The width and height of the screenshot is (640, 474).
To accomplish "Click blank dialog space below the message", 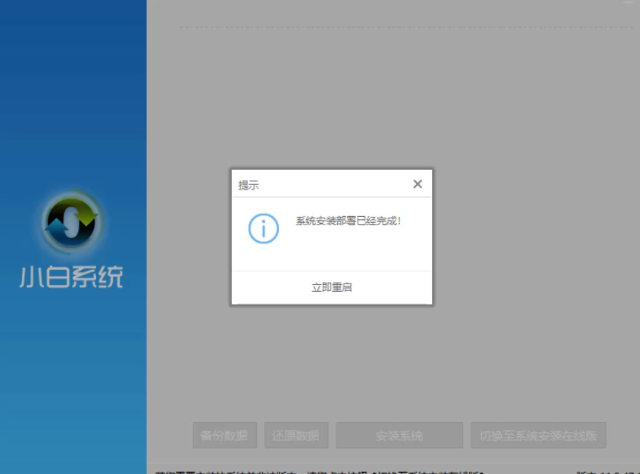I will tap(330, 255).
